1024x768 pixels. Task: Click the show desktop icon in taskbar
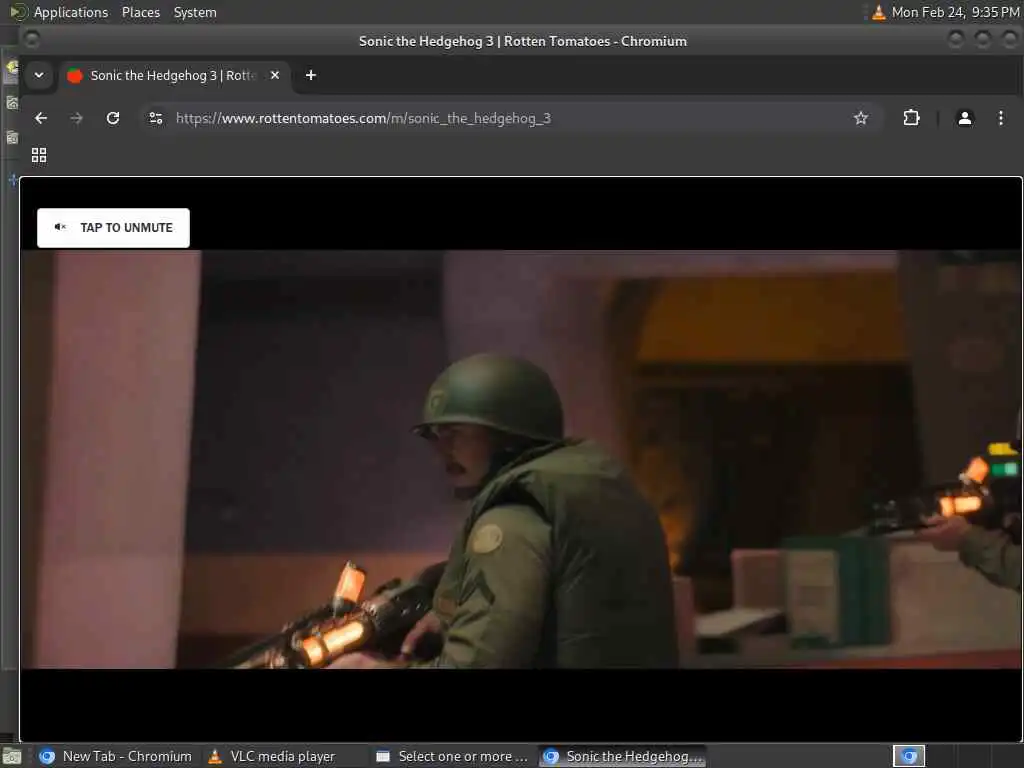click(x=12, y=757)
